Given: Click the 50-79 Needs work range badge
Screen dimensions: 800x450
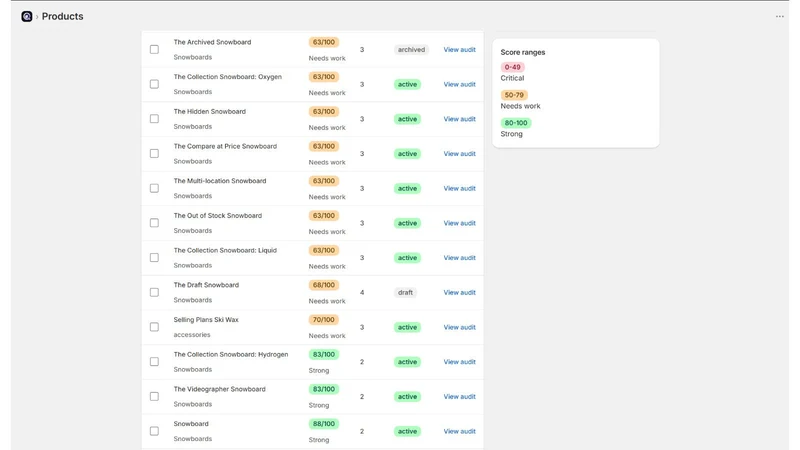Looking at the screenshot, I should (x=514, y=95).
